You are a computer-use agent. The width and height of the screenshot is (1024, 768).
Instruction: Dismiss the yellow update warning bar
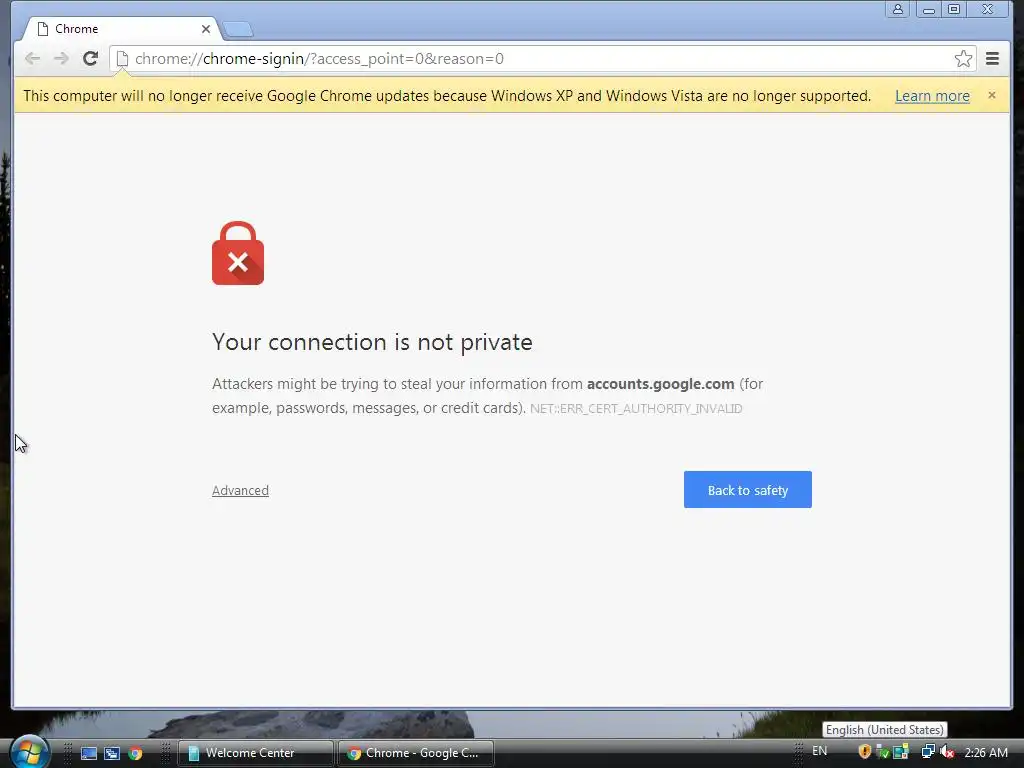[x=992, y=95]
